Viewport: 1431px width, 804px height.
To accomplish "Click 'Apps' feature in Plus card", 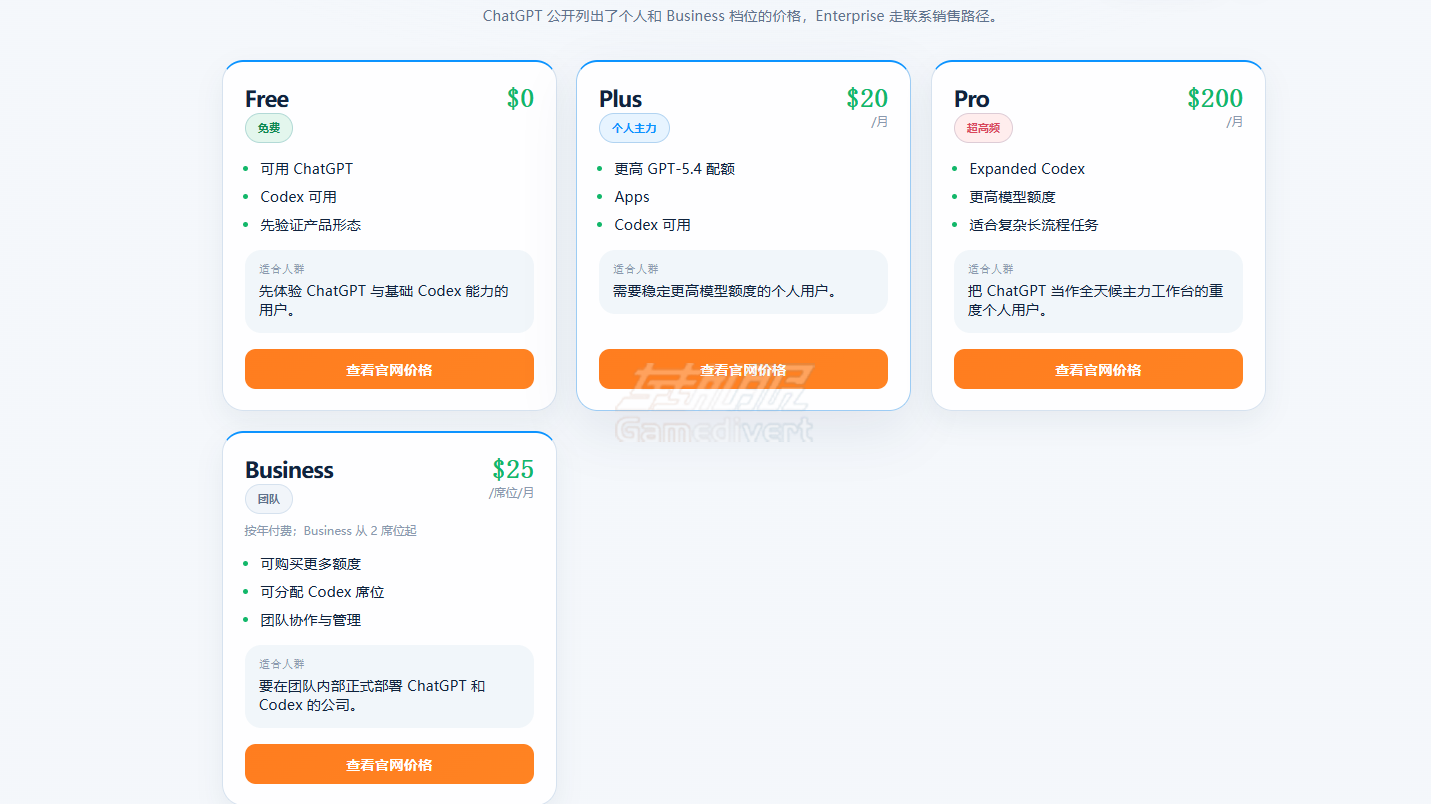I will (632, 197).
